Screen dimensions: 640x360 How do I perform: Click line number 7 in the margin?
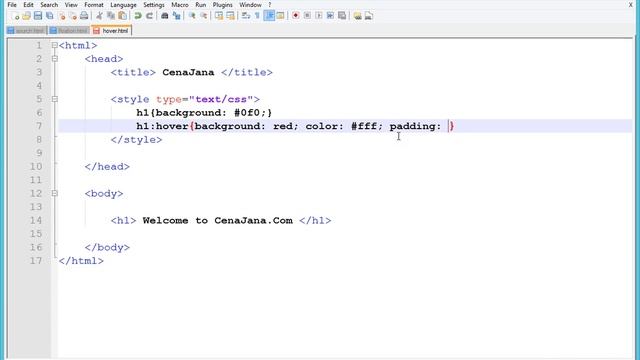[39, 126]
